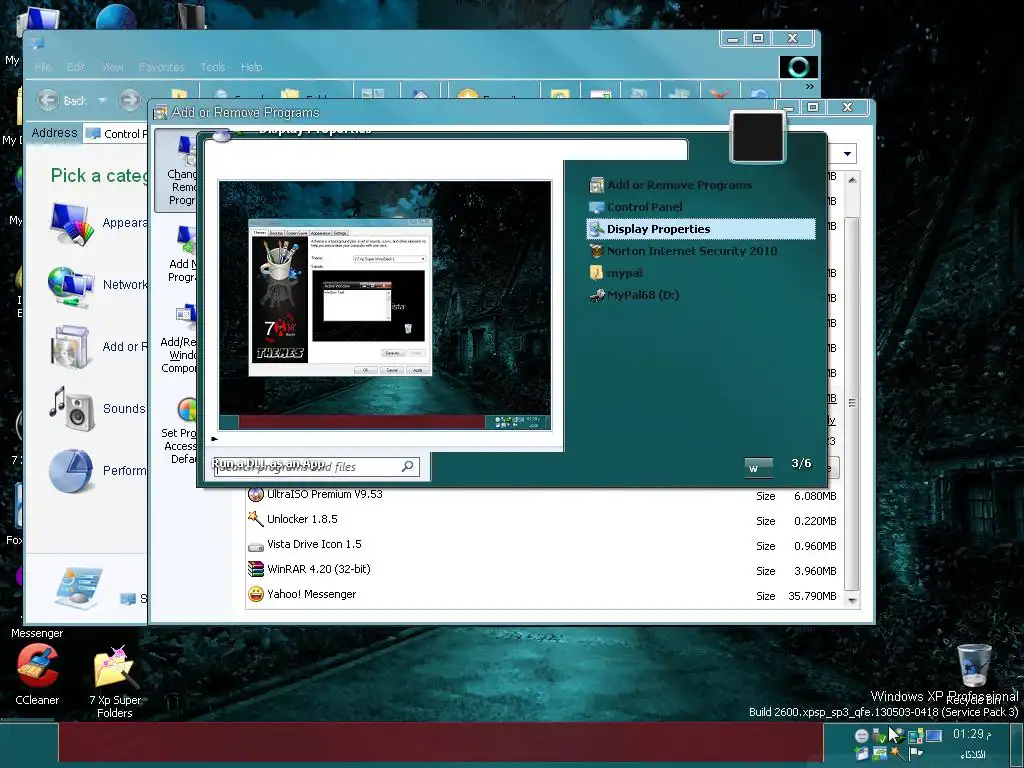Open the Performance category icon
Screen dimensions: 1024x768
pyautogui.click(x=71, y=471)
